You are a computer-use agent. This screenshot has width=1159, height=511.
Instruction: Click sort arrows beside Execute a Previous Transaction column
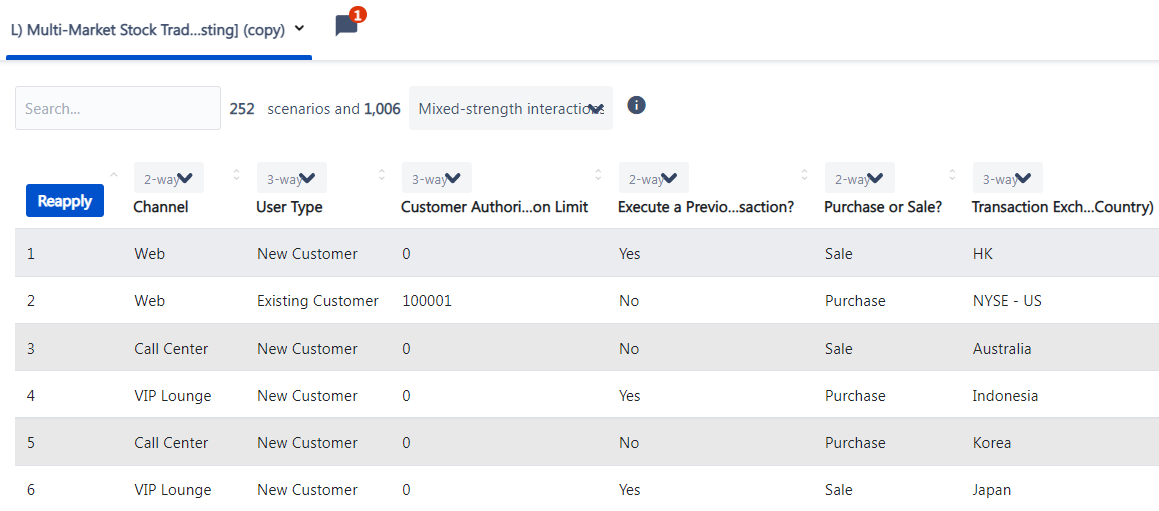tap(804, 175)
